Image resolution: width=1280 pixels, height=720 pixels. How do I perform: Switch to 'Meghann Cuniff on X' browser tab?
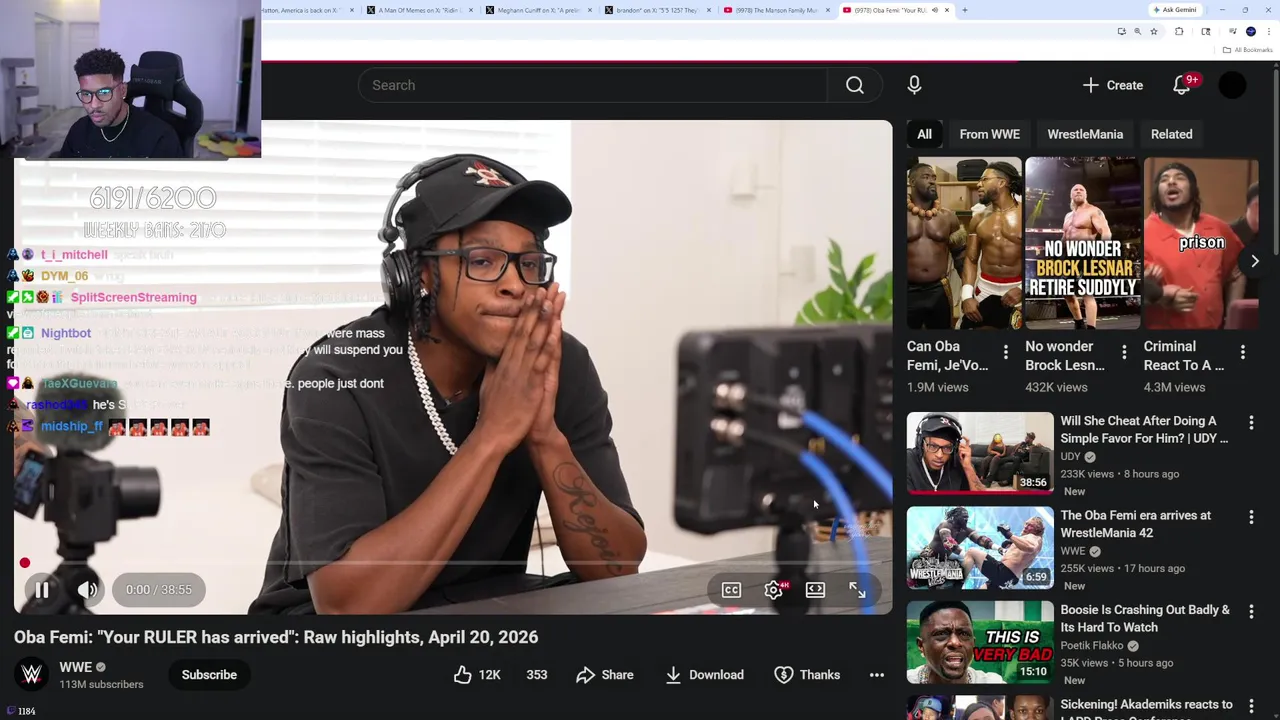click(538, 10)
